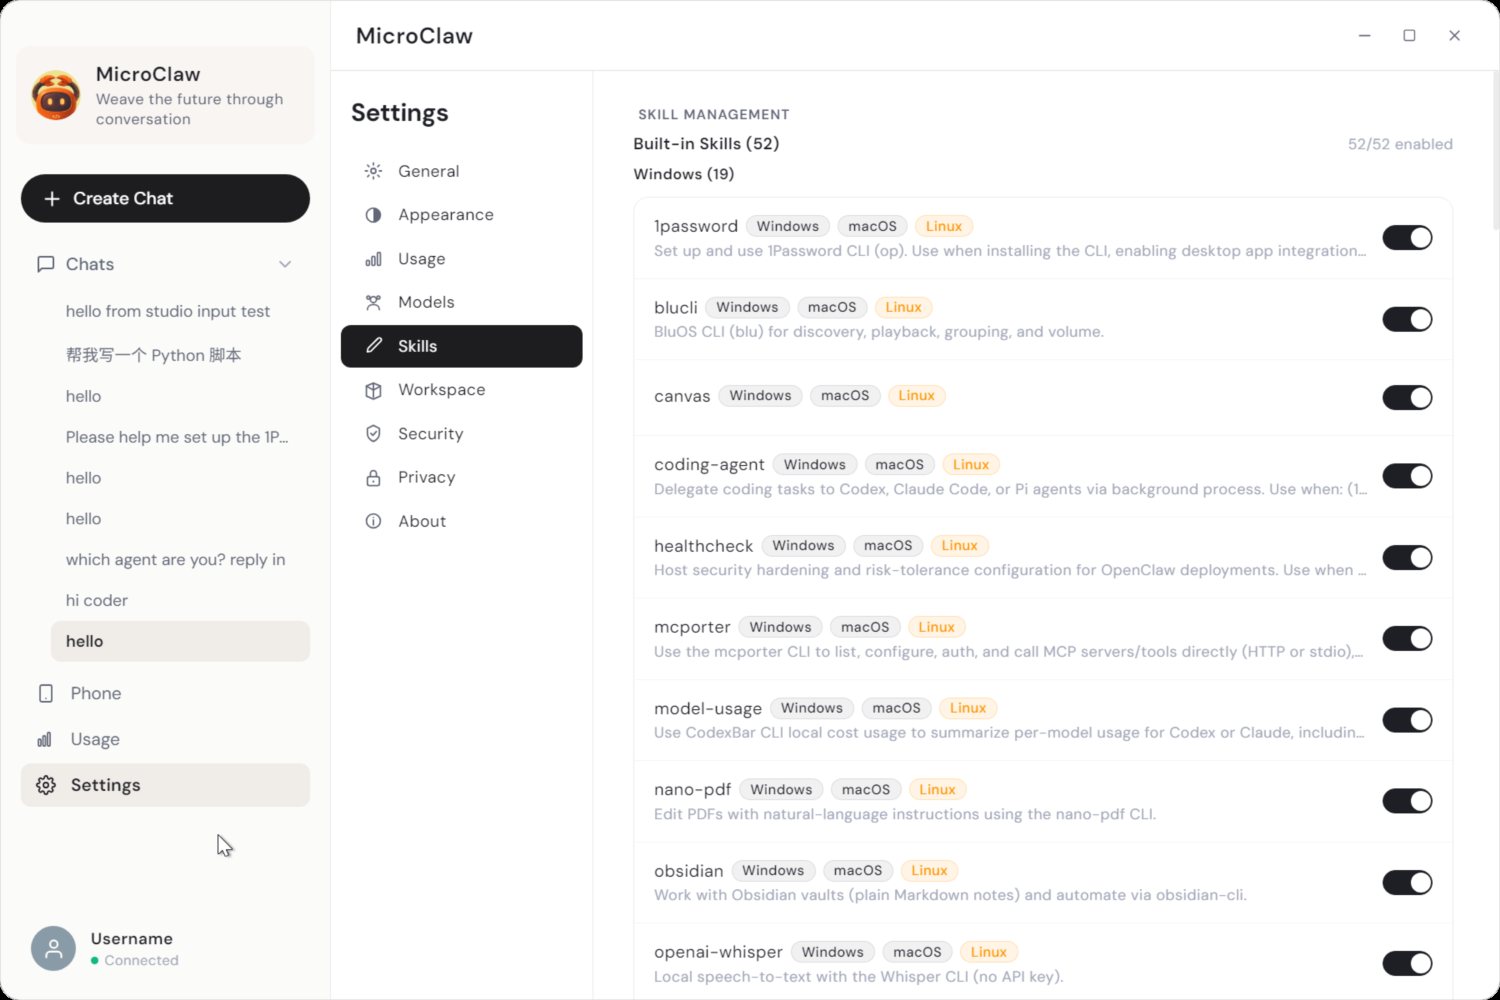Click the Chats speech bubble icon

coord(45,264)
